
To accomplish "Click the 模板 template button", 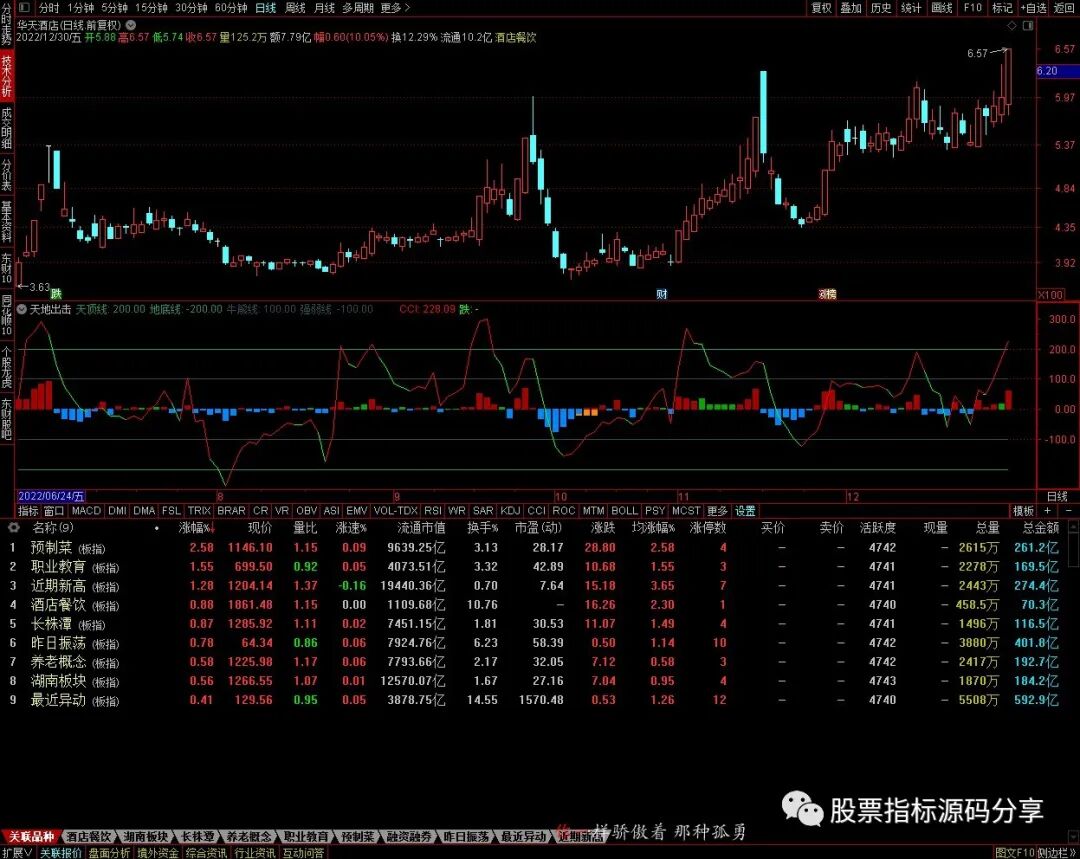I will 1023,510.
